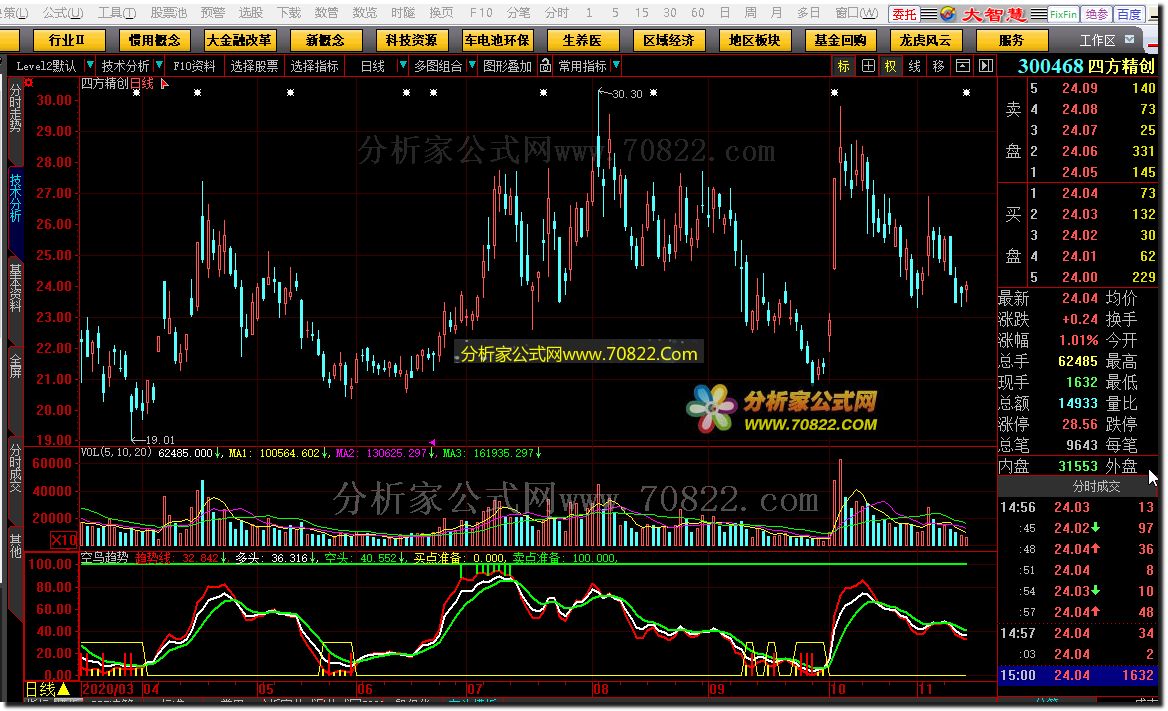Expand the 技术分析 dropdown arrow in toolbar
1168x711 pixels.
158,66
